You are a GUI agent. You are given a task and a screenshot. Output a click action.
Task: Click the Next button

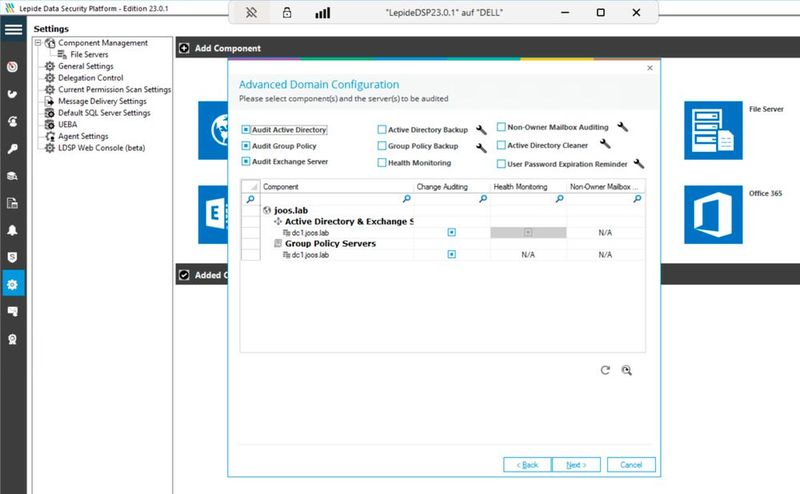click(576, 465)
